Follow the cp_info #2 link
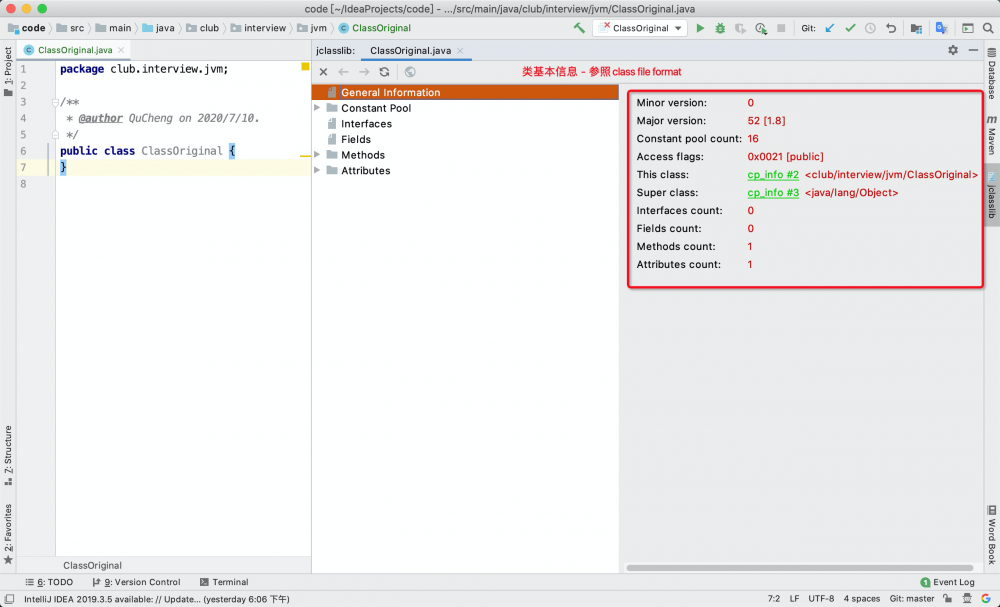Image resolution: width=1000 pixels, height=607 pixels. (773, 175)
